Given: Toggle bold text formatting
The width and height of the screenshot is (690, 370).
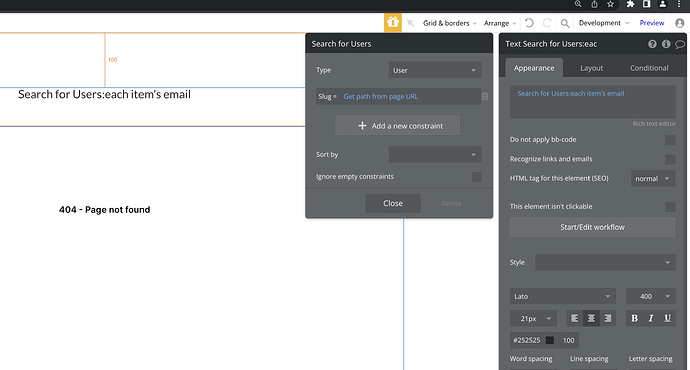Looking at the screenshot, I should (635, 318).
